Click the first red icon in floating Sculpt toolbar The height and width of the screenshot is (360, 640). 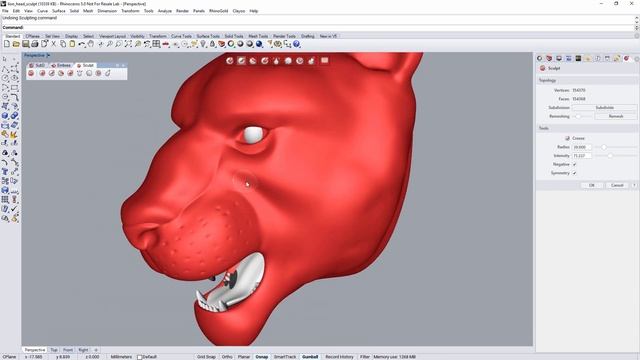coord(31,73)
